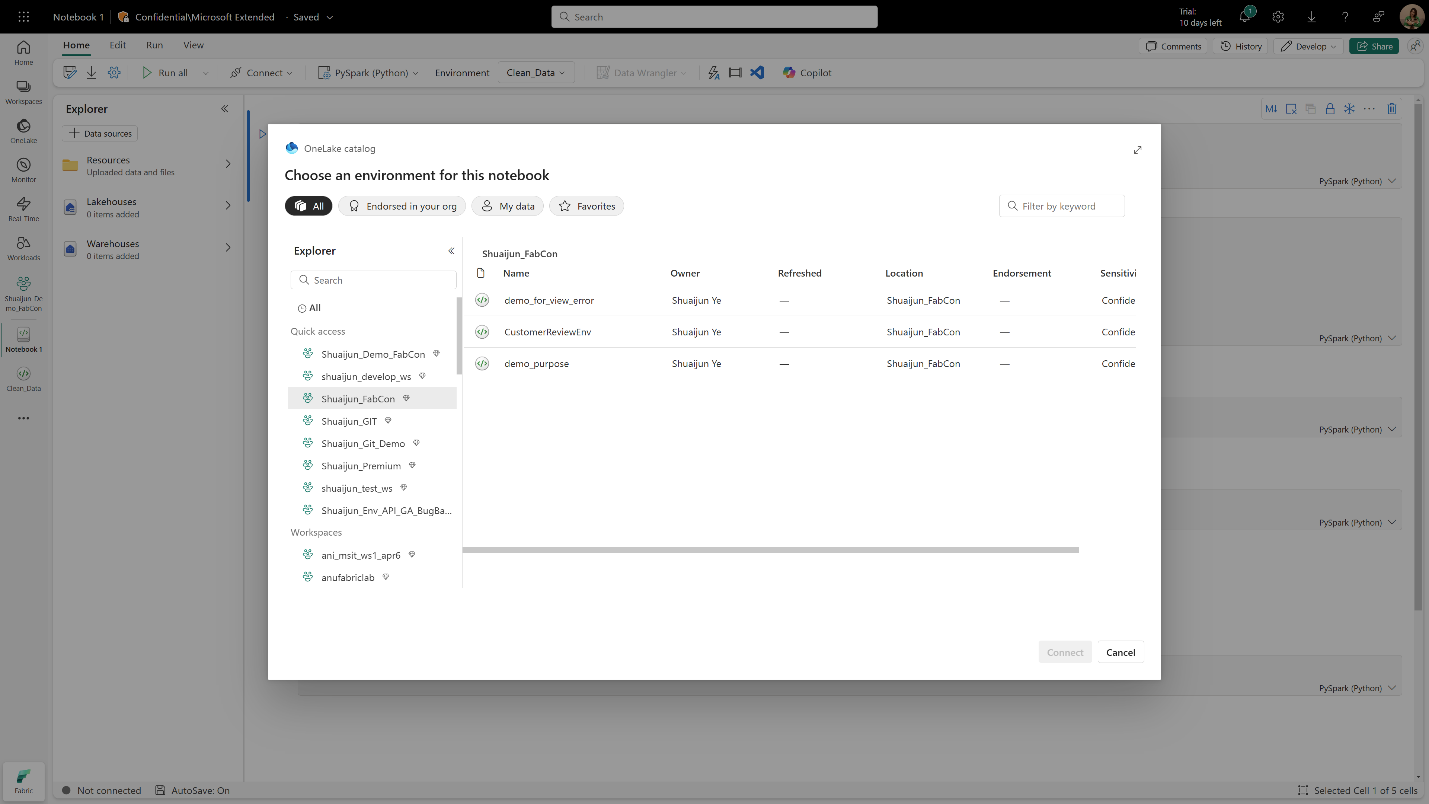The image size is (1429, 804).
Task: Freeze the cell with snowflake icon
Action: (1349, 109)
